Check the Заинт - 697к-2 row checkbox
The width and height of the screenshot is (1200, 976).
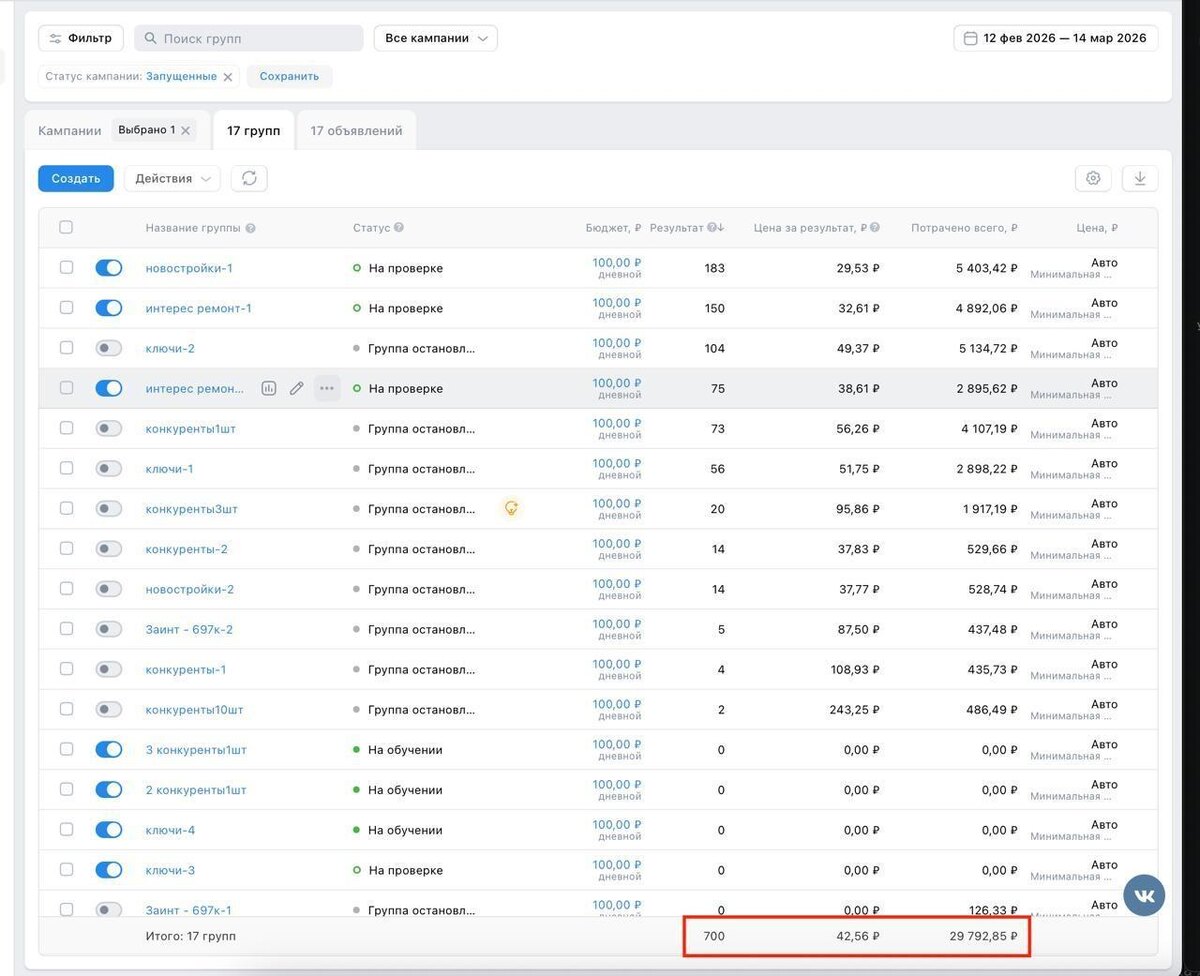[66, 629]
